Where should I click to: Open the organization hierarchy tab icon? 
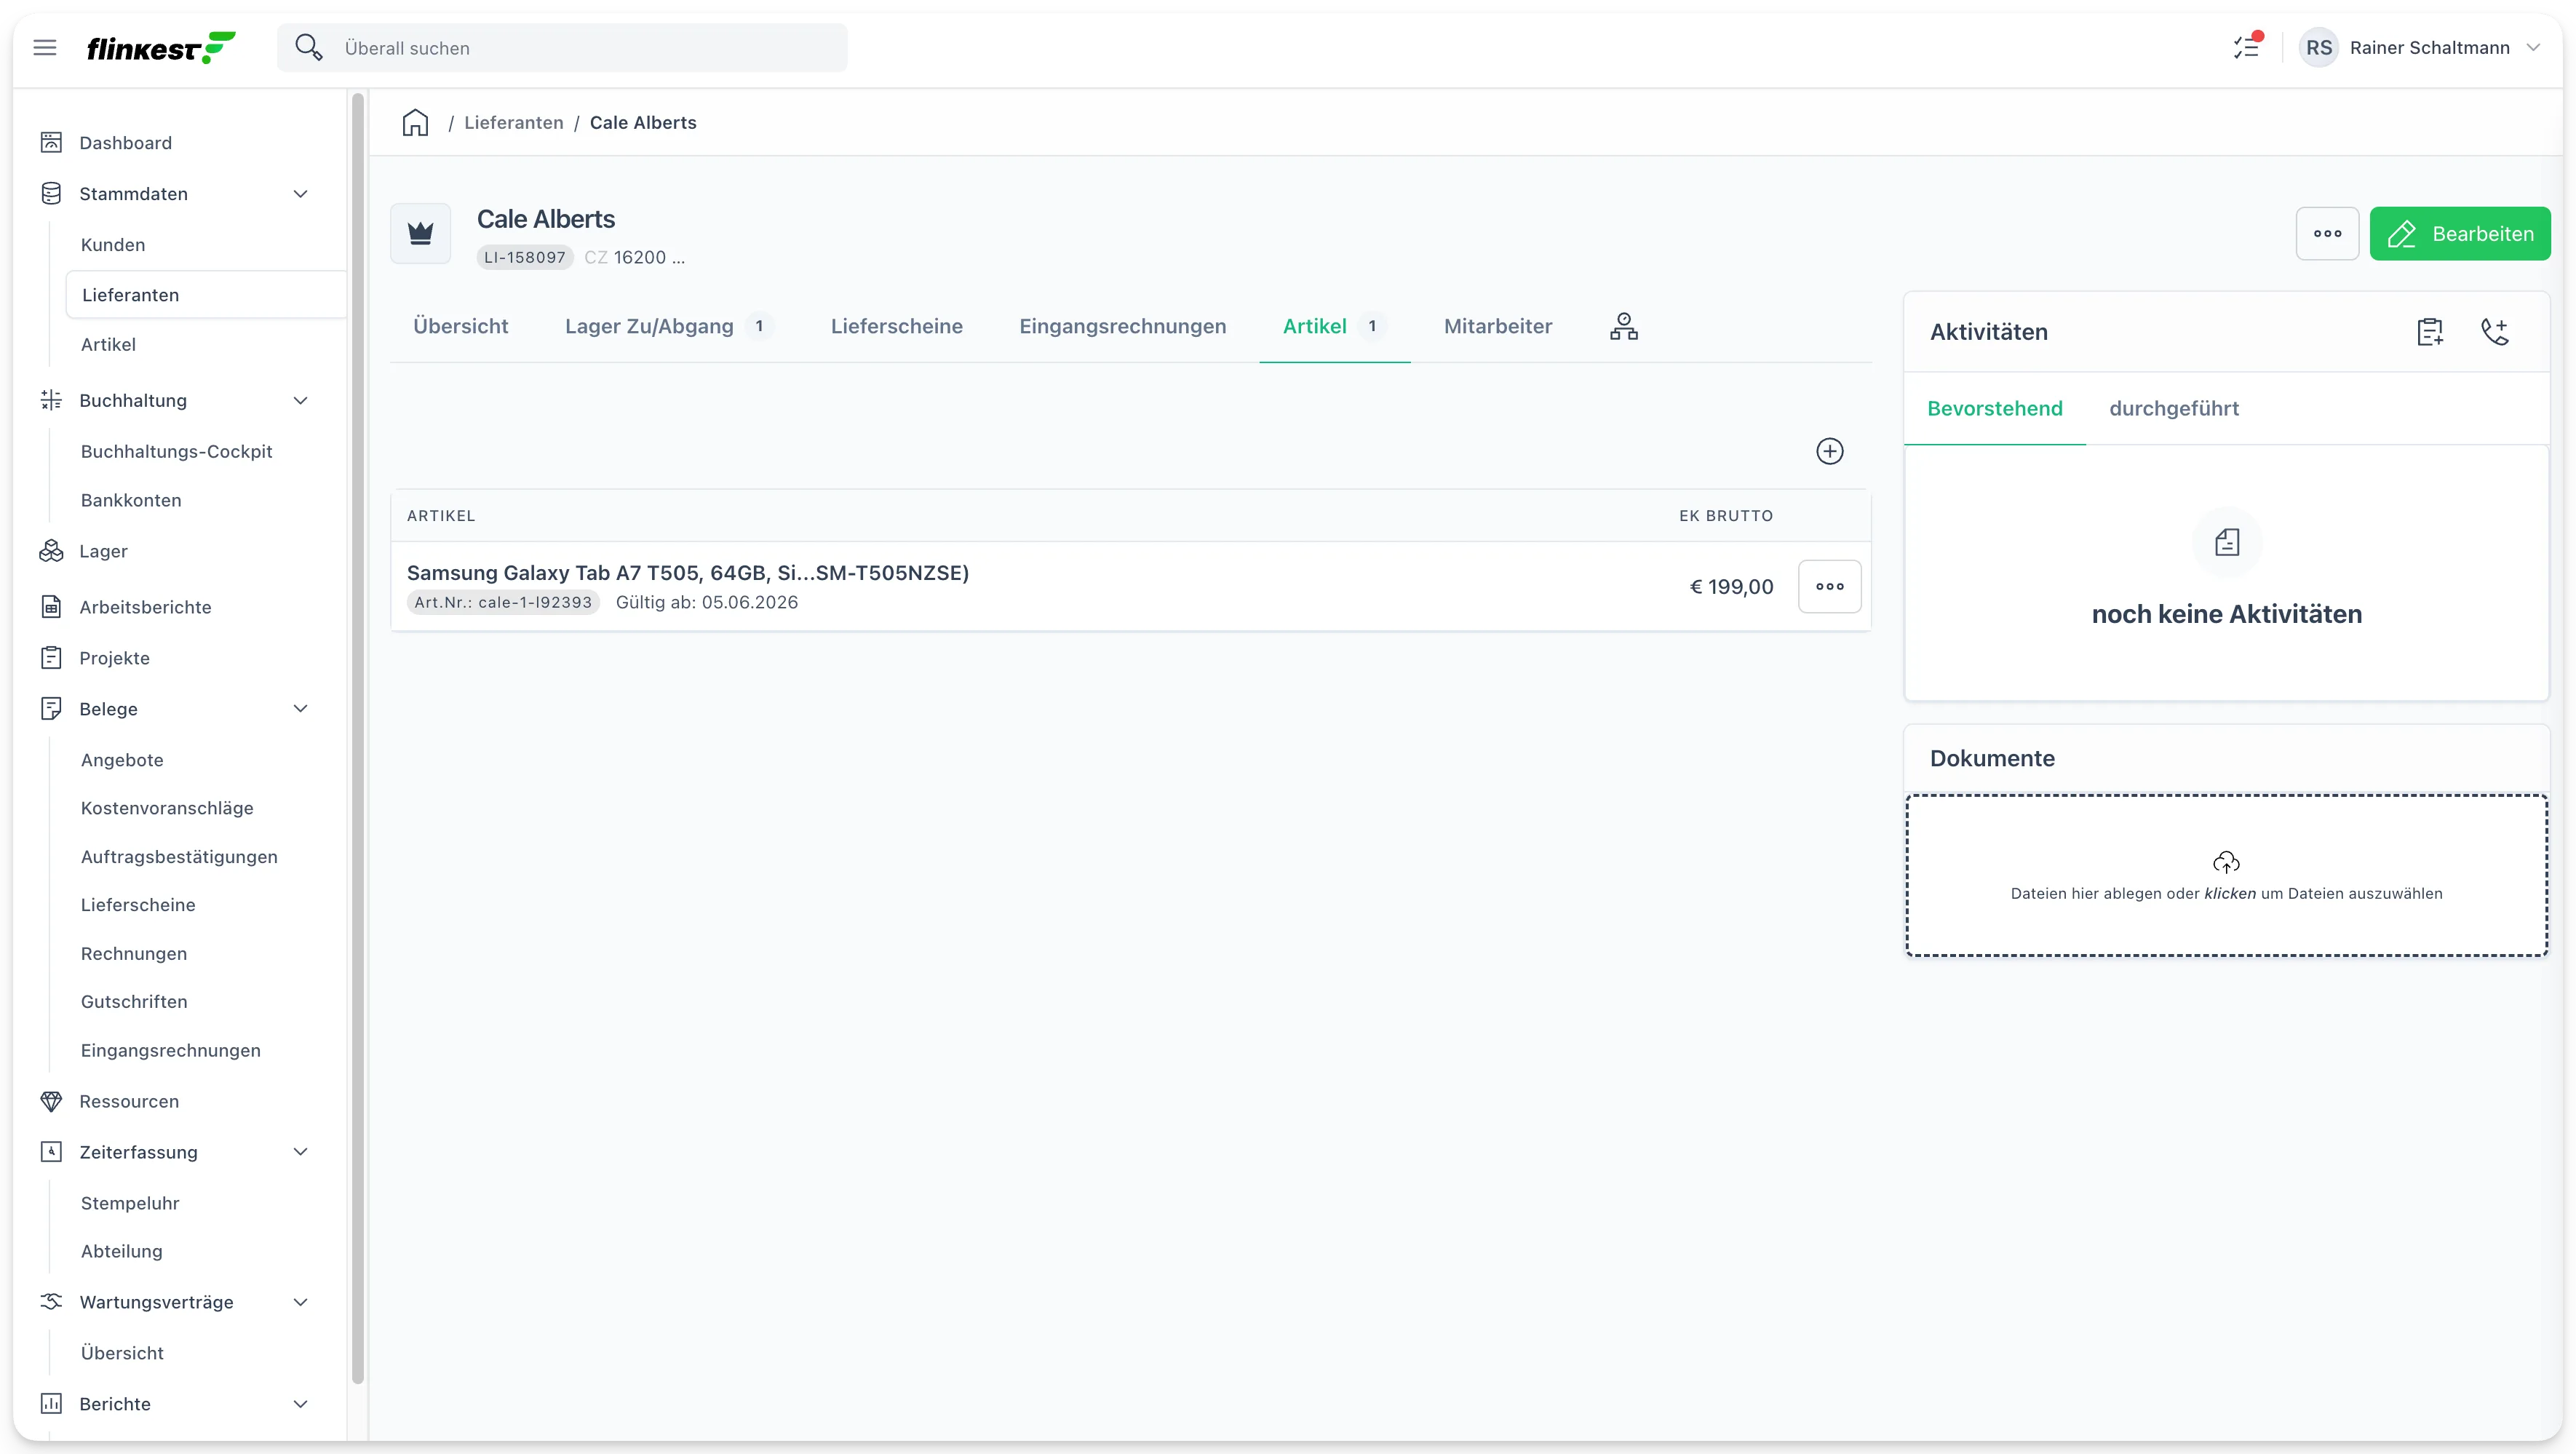pyautogui.click(x=1623, y=326)
